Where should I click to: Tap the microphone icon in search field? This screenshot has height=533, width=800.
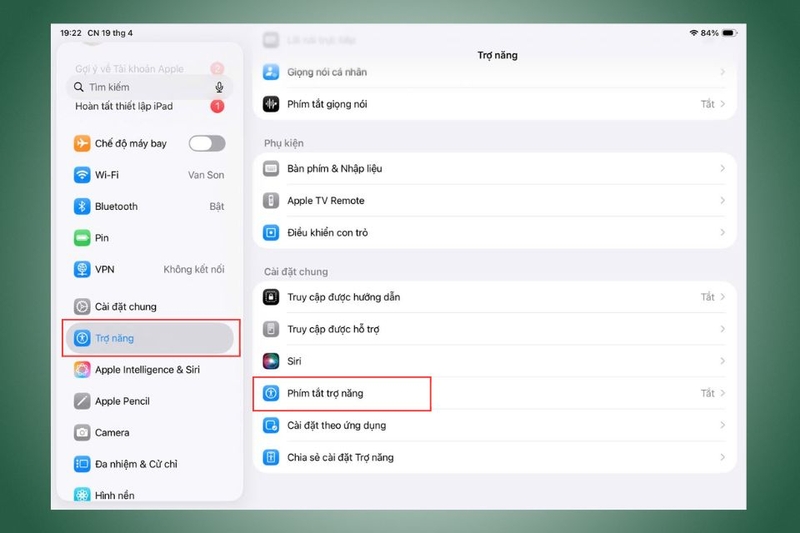[219, 87]
